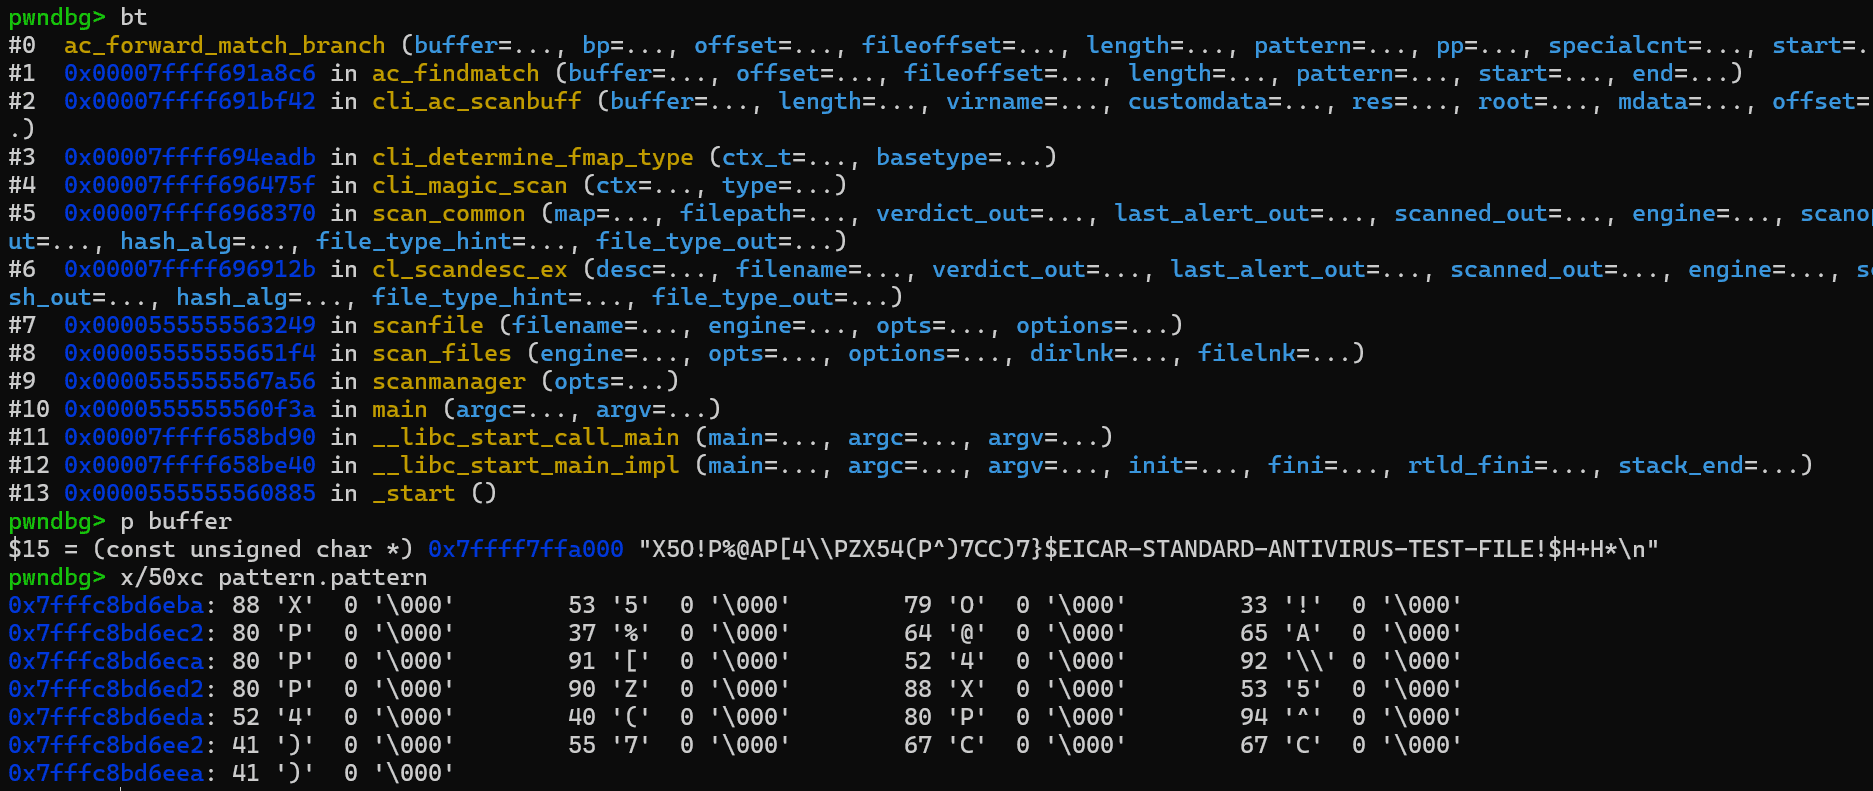Click __libc_start_call_main in frame #11
Viewport: 1873px width, 791px height.
[x=525, y=438]
